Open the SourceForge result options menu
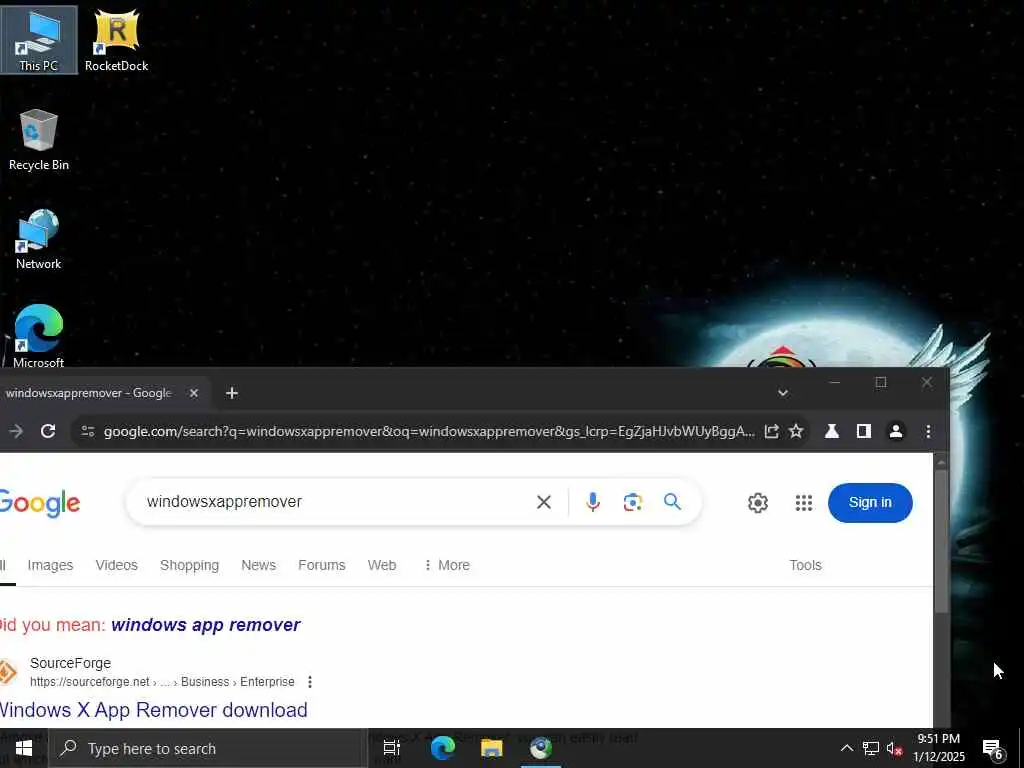This screenshot has height=768, width=1024. (310, 682)
